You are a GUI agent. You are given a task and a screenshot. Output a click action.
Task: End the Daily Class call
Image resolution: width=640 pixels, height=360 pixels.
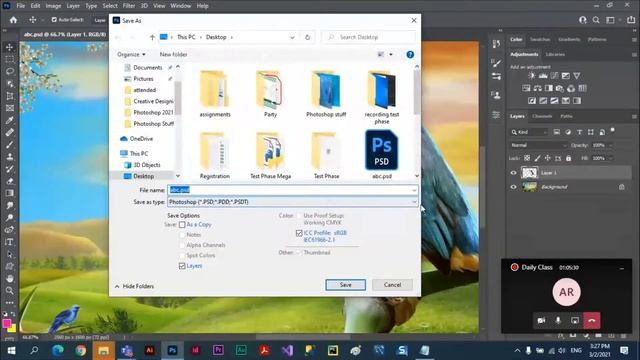coord(592,320)
